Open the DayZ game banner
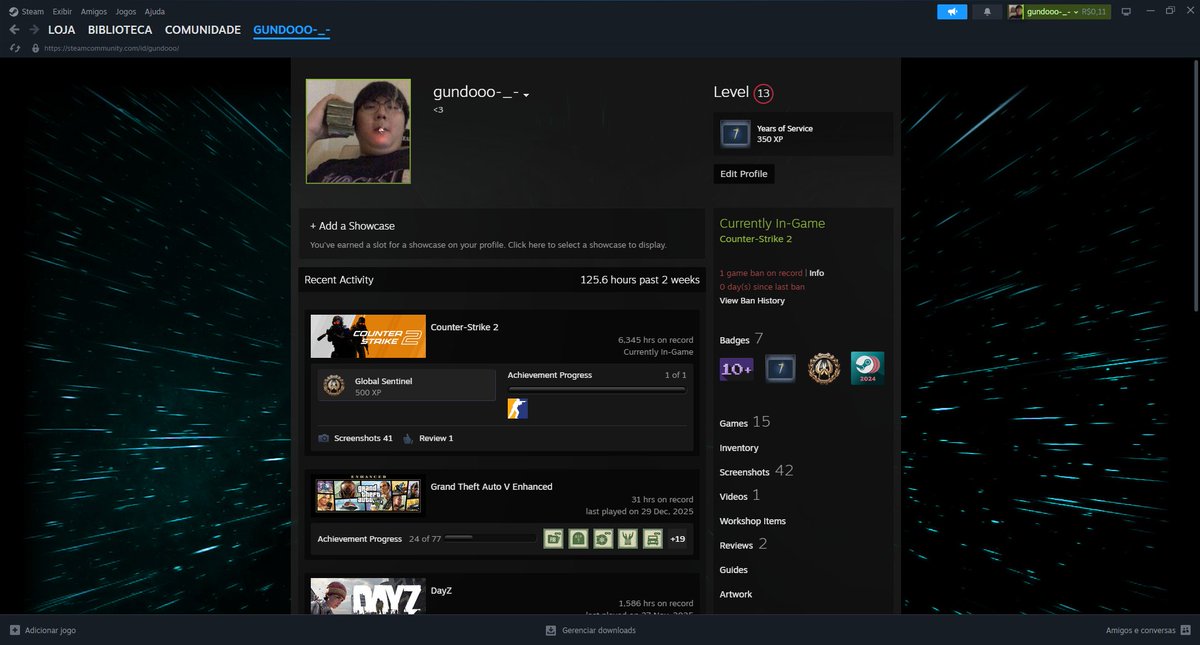1200x645 pixels. (x=368, y=596)
